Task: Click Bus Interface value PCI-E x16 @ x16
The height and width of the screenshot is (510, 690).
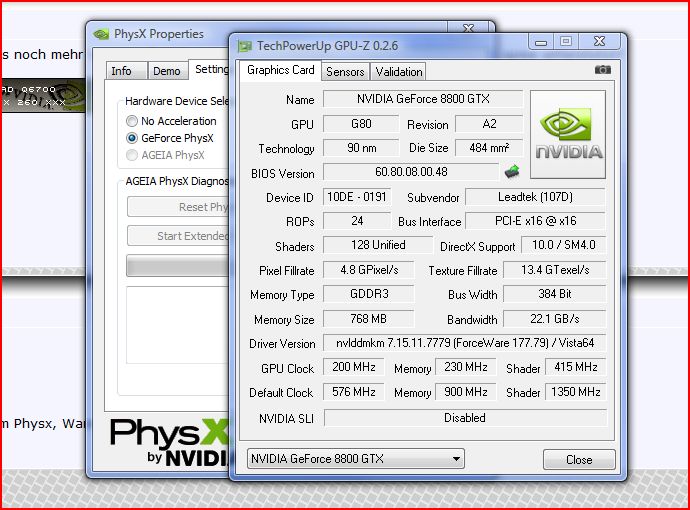Action: click(535, 221)
